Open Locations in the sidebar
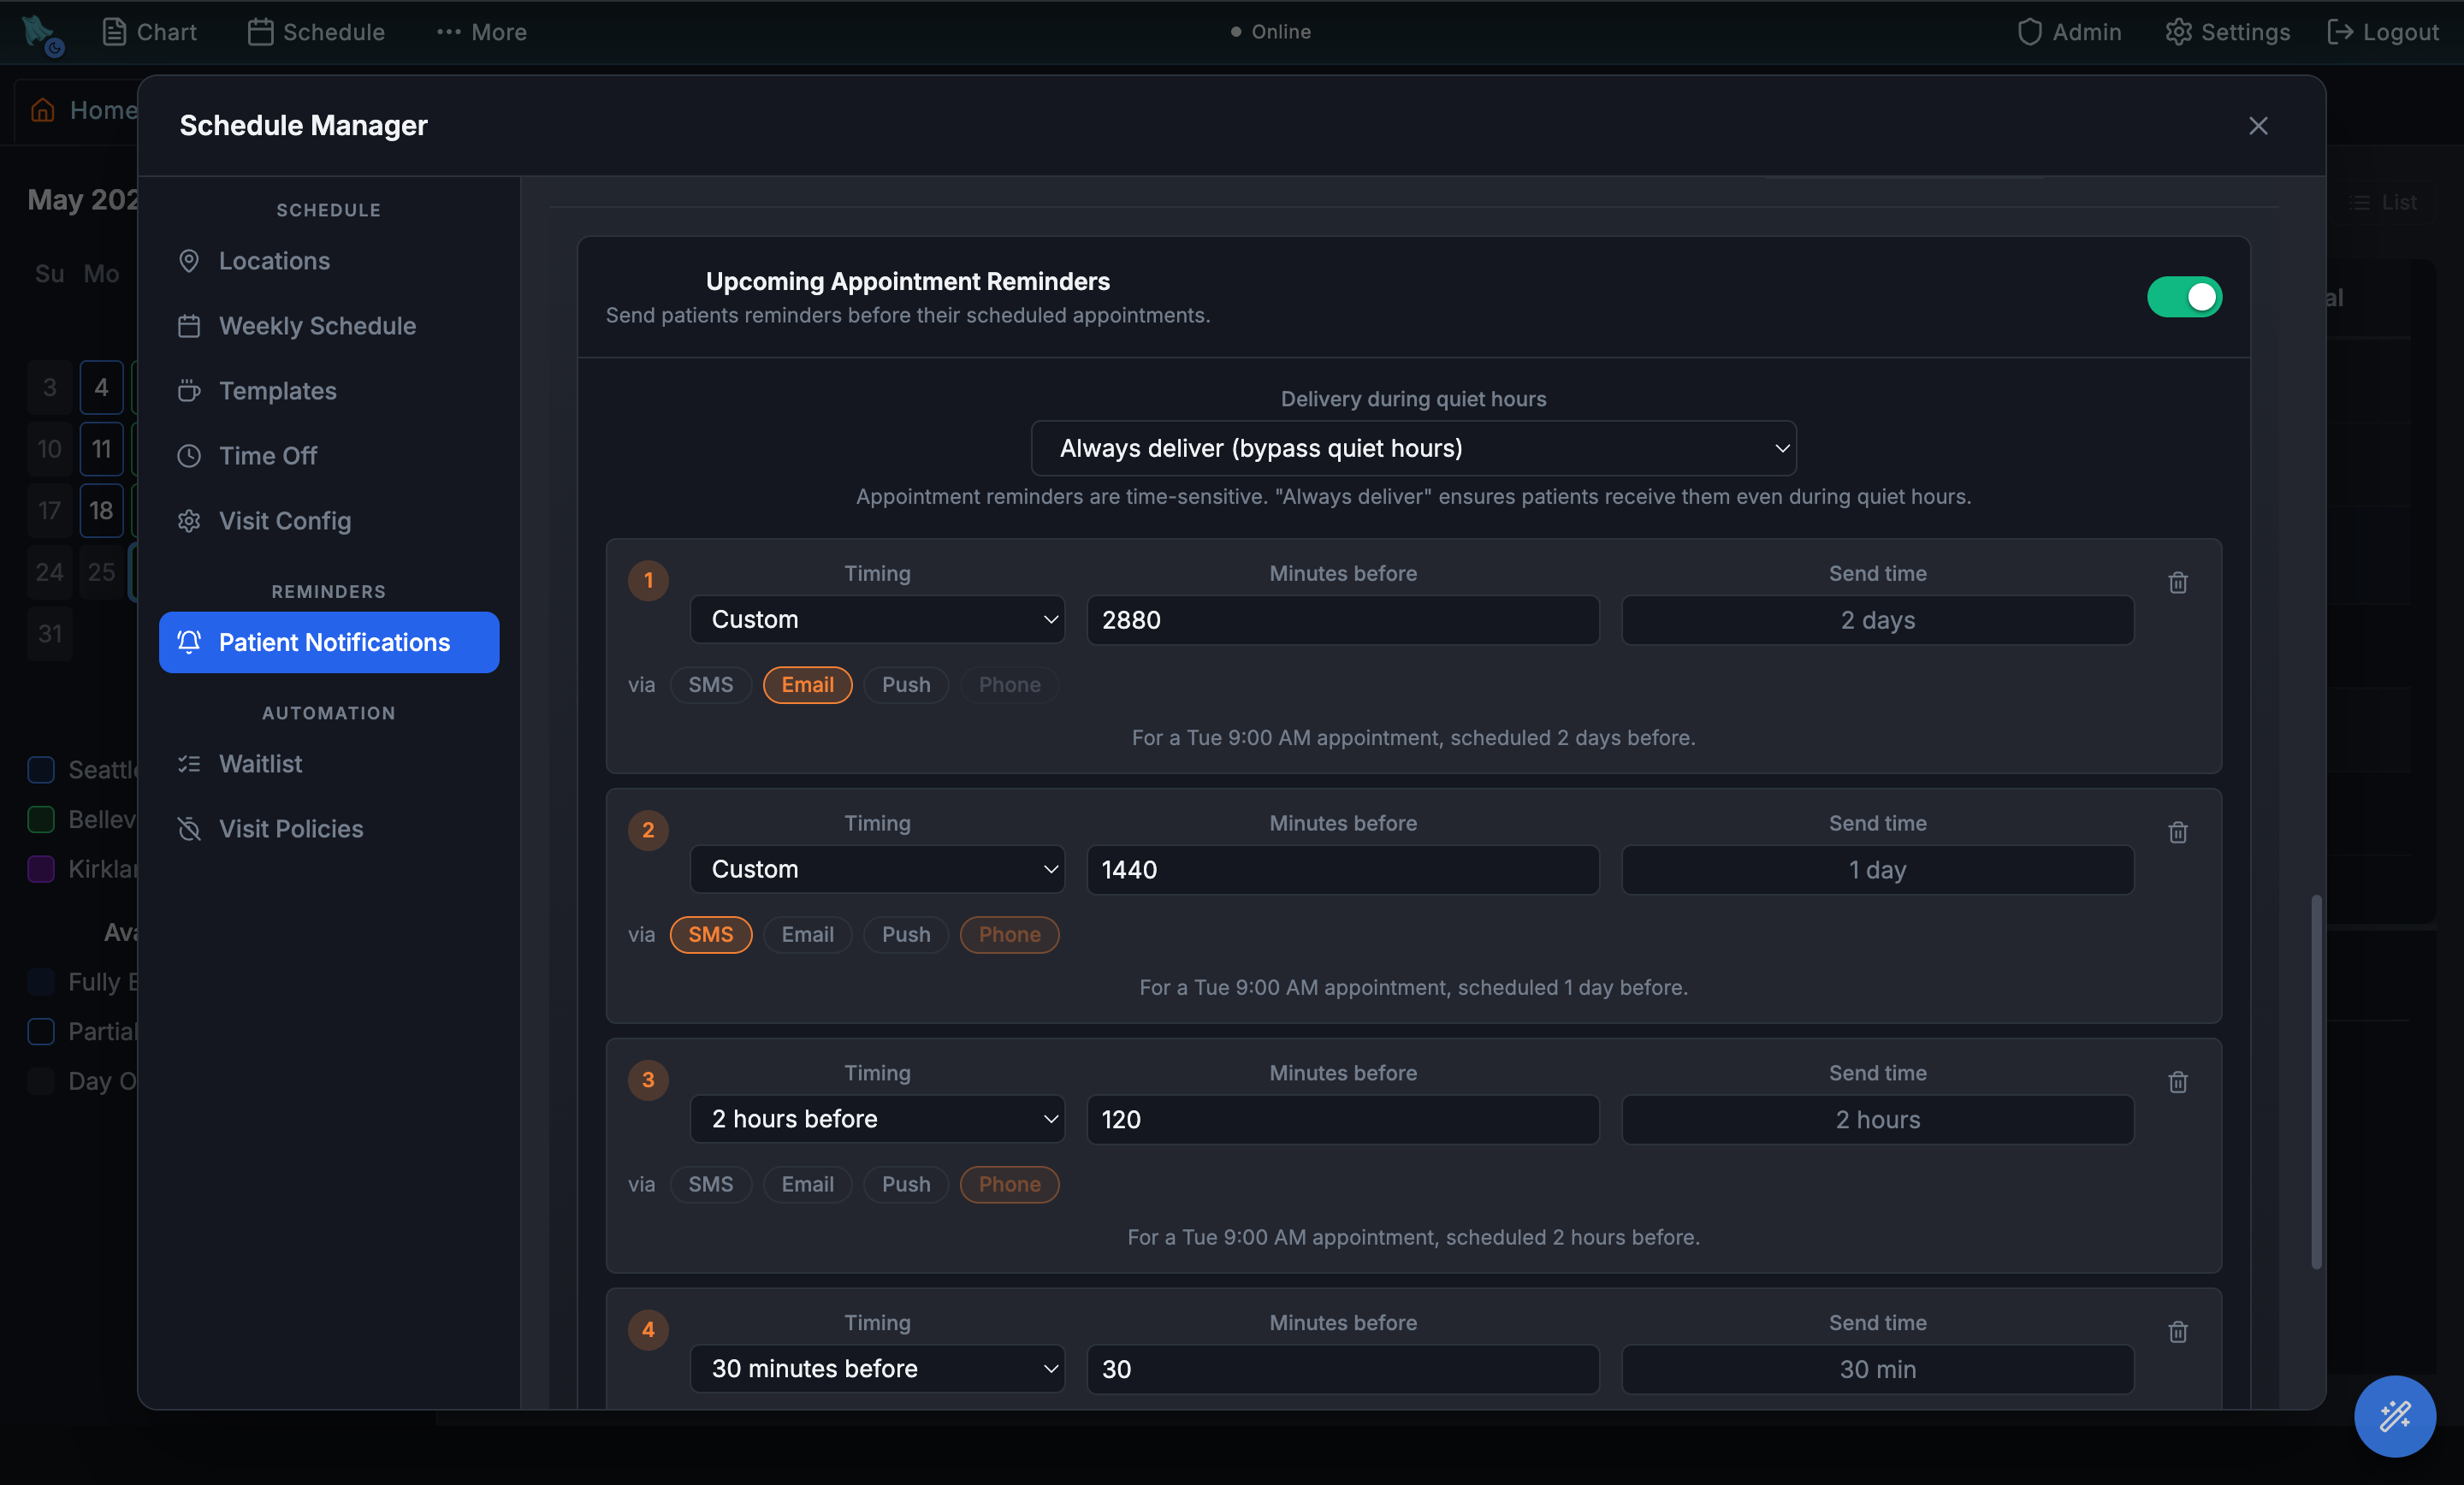 329,261
